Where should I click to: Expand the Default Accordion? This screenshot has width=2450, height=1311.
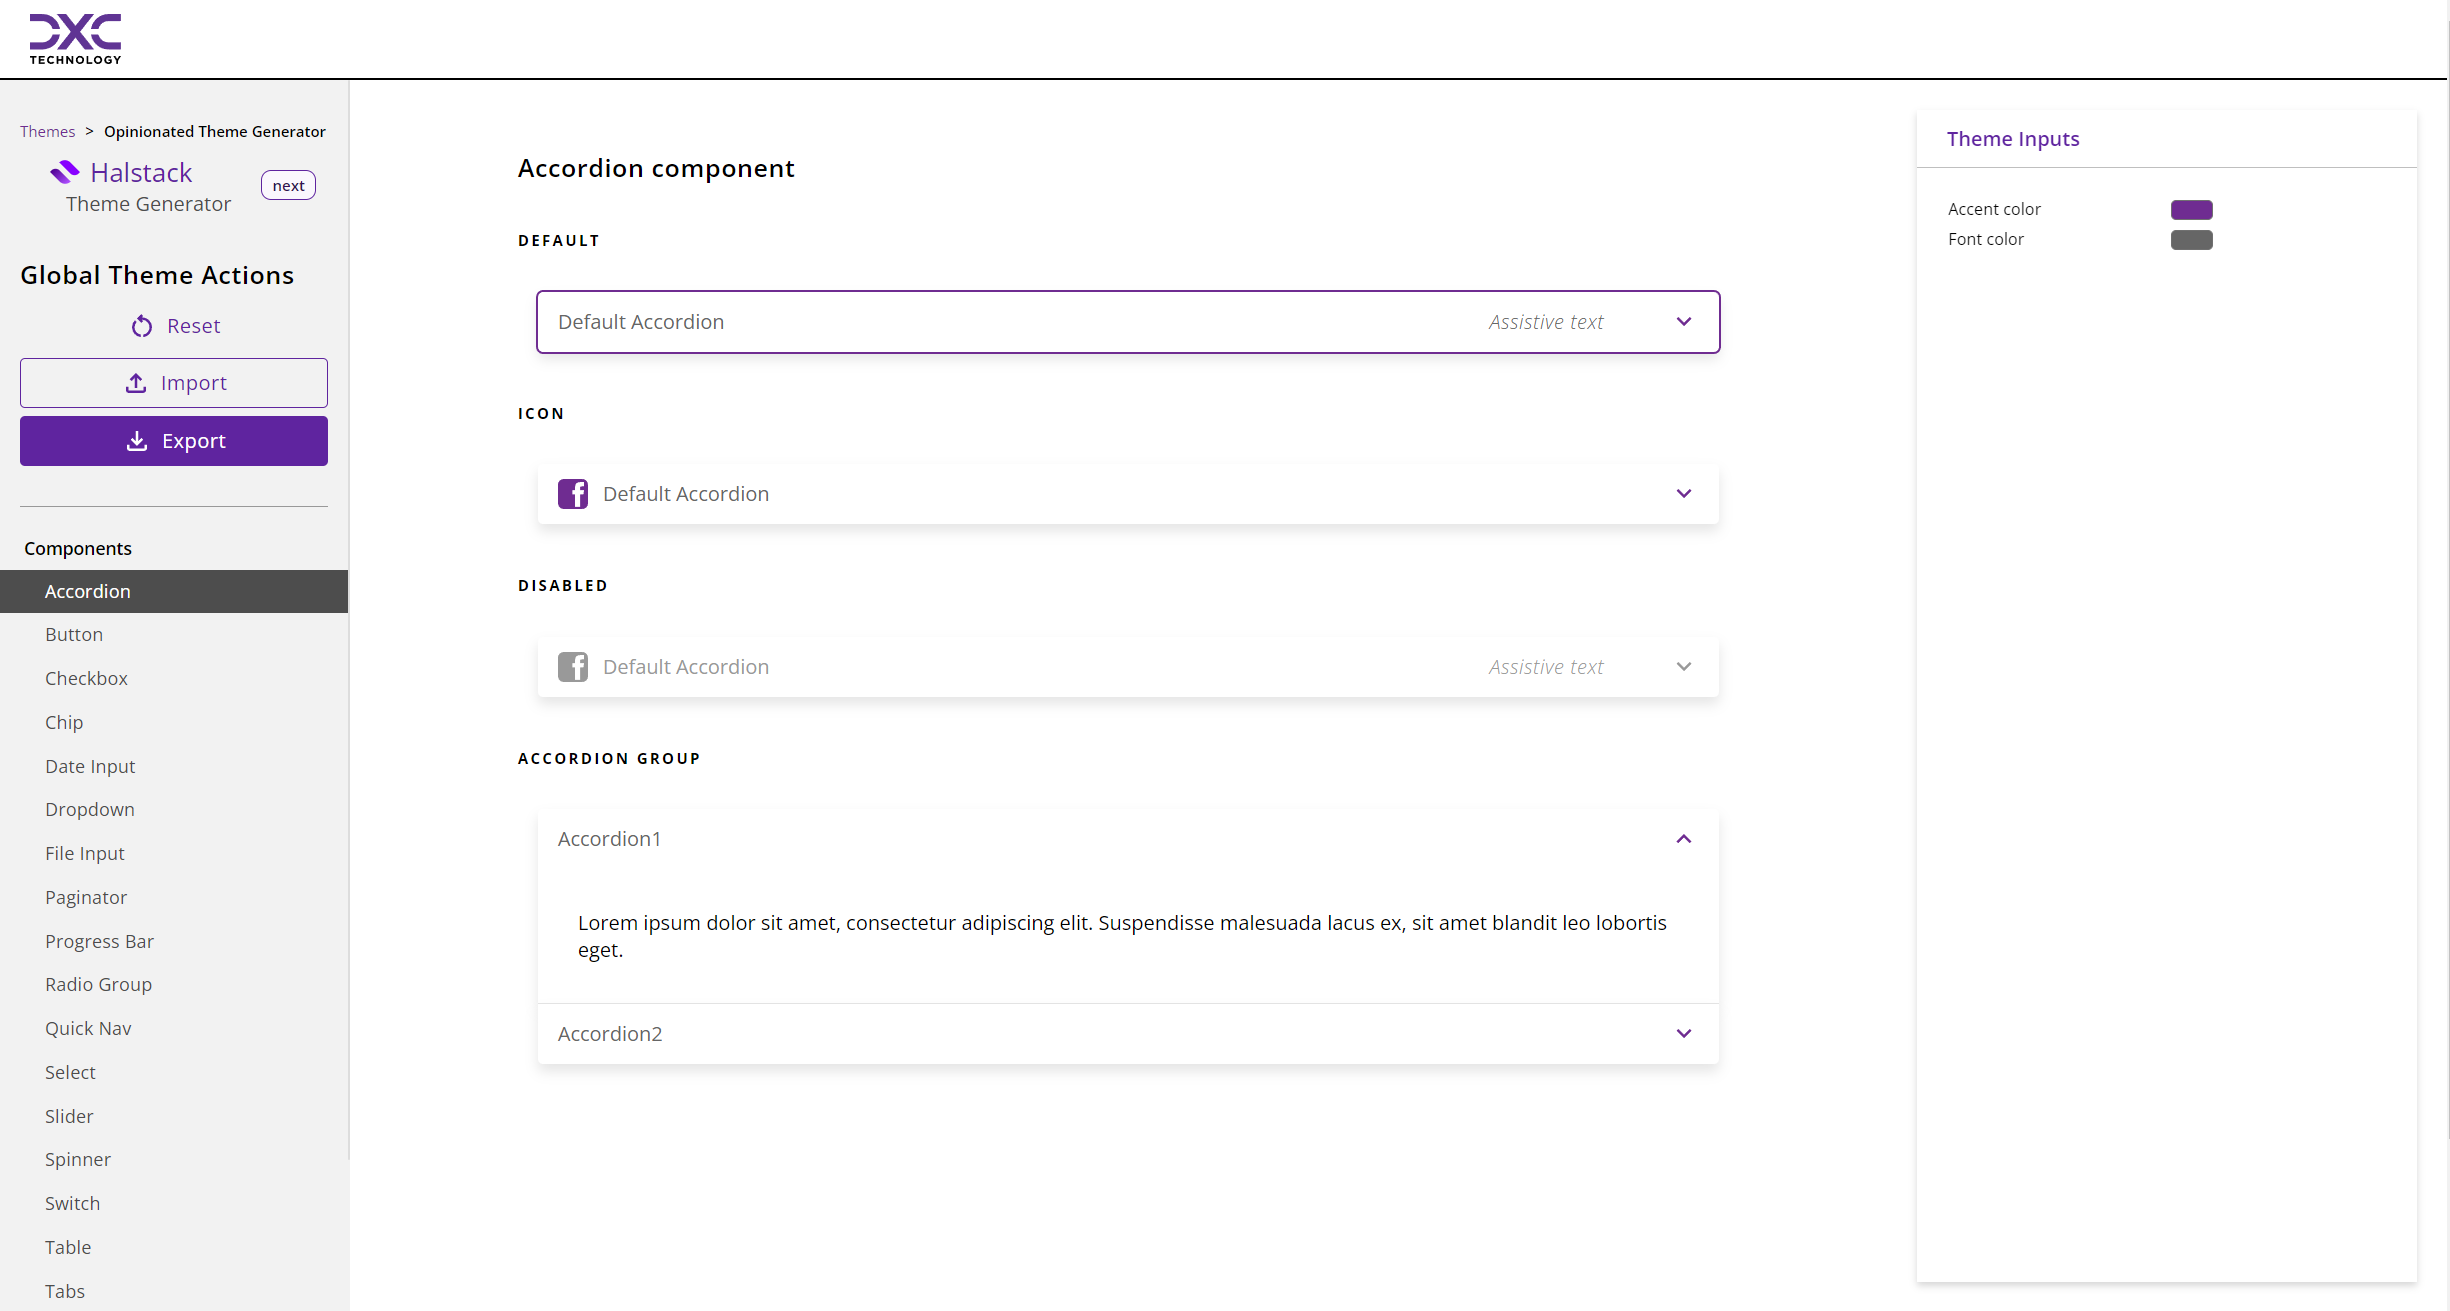(x=1684, y=322)
